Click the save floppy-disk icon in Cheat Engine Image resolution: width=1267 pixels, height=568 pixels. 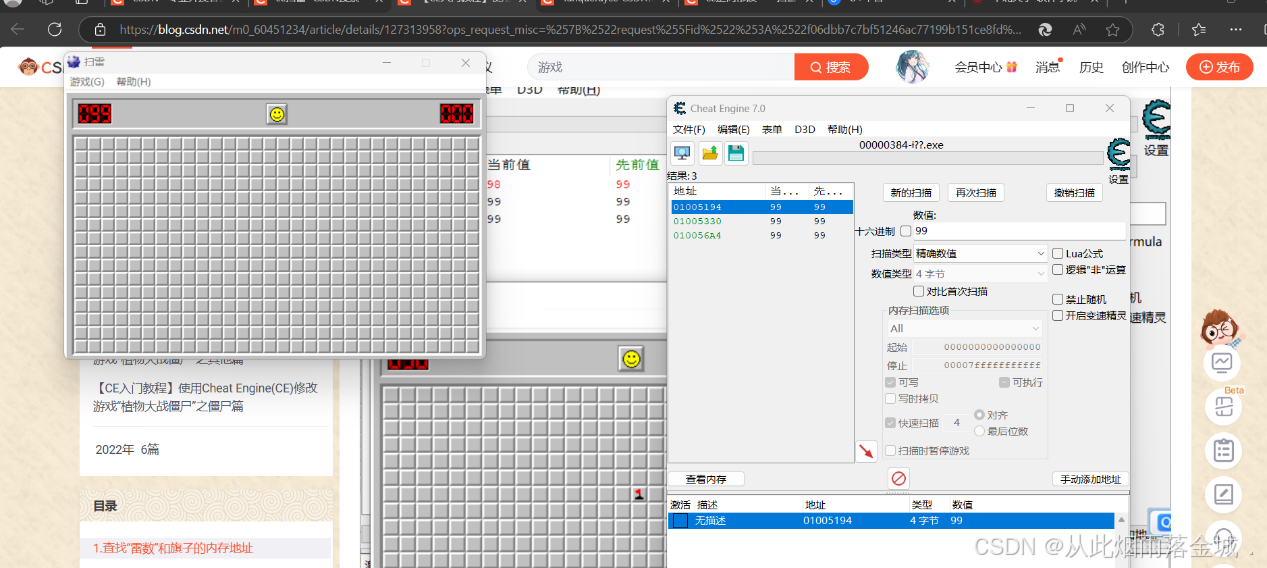coord(736,153)
